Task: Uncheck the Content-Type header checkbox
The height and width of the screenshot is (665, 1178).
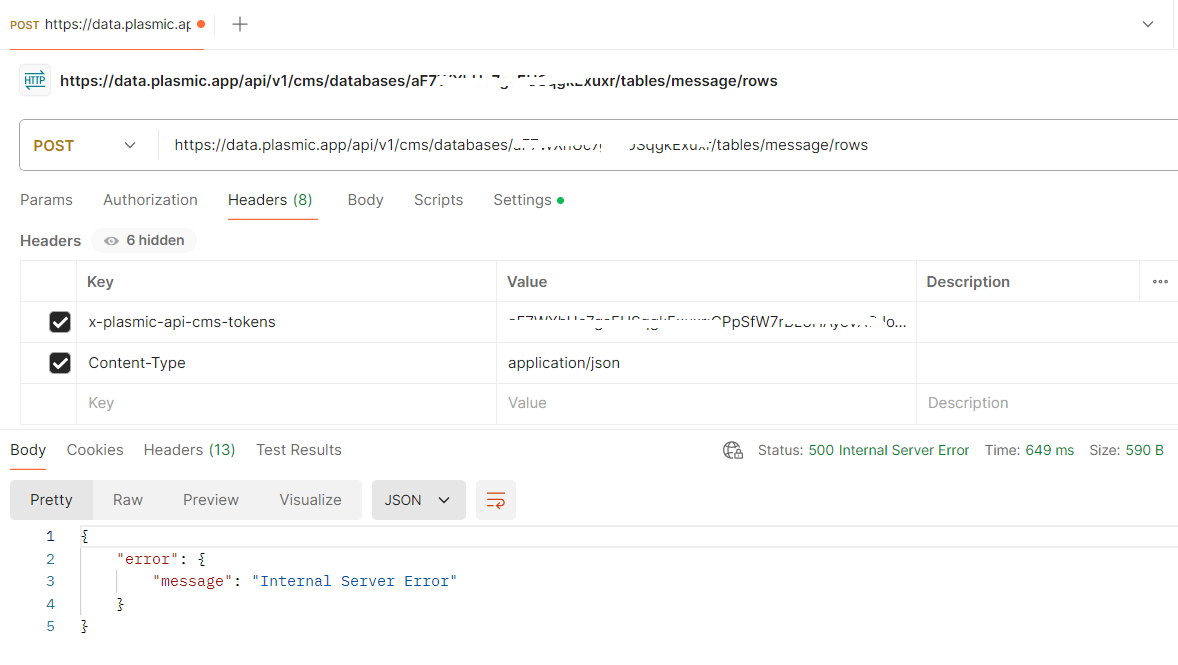Action: tap(60, 363)
